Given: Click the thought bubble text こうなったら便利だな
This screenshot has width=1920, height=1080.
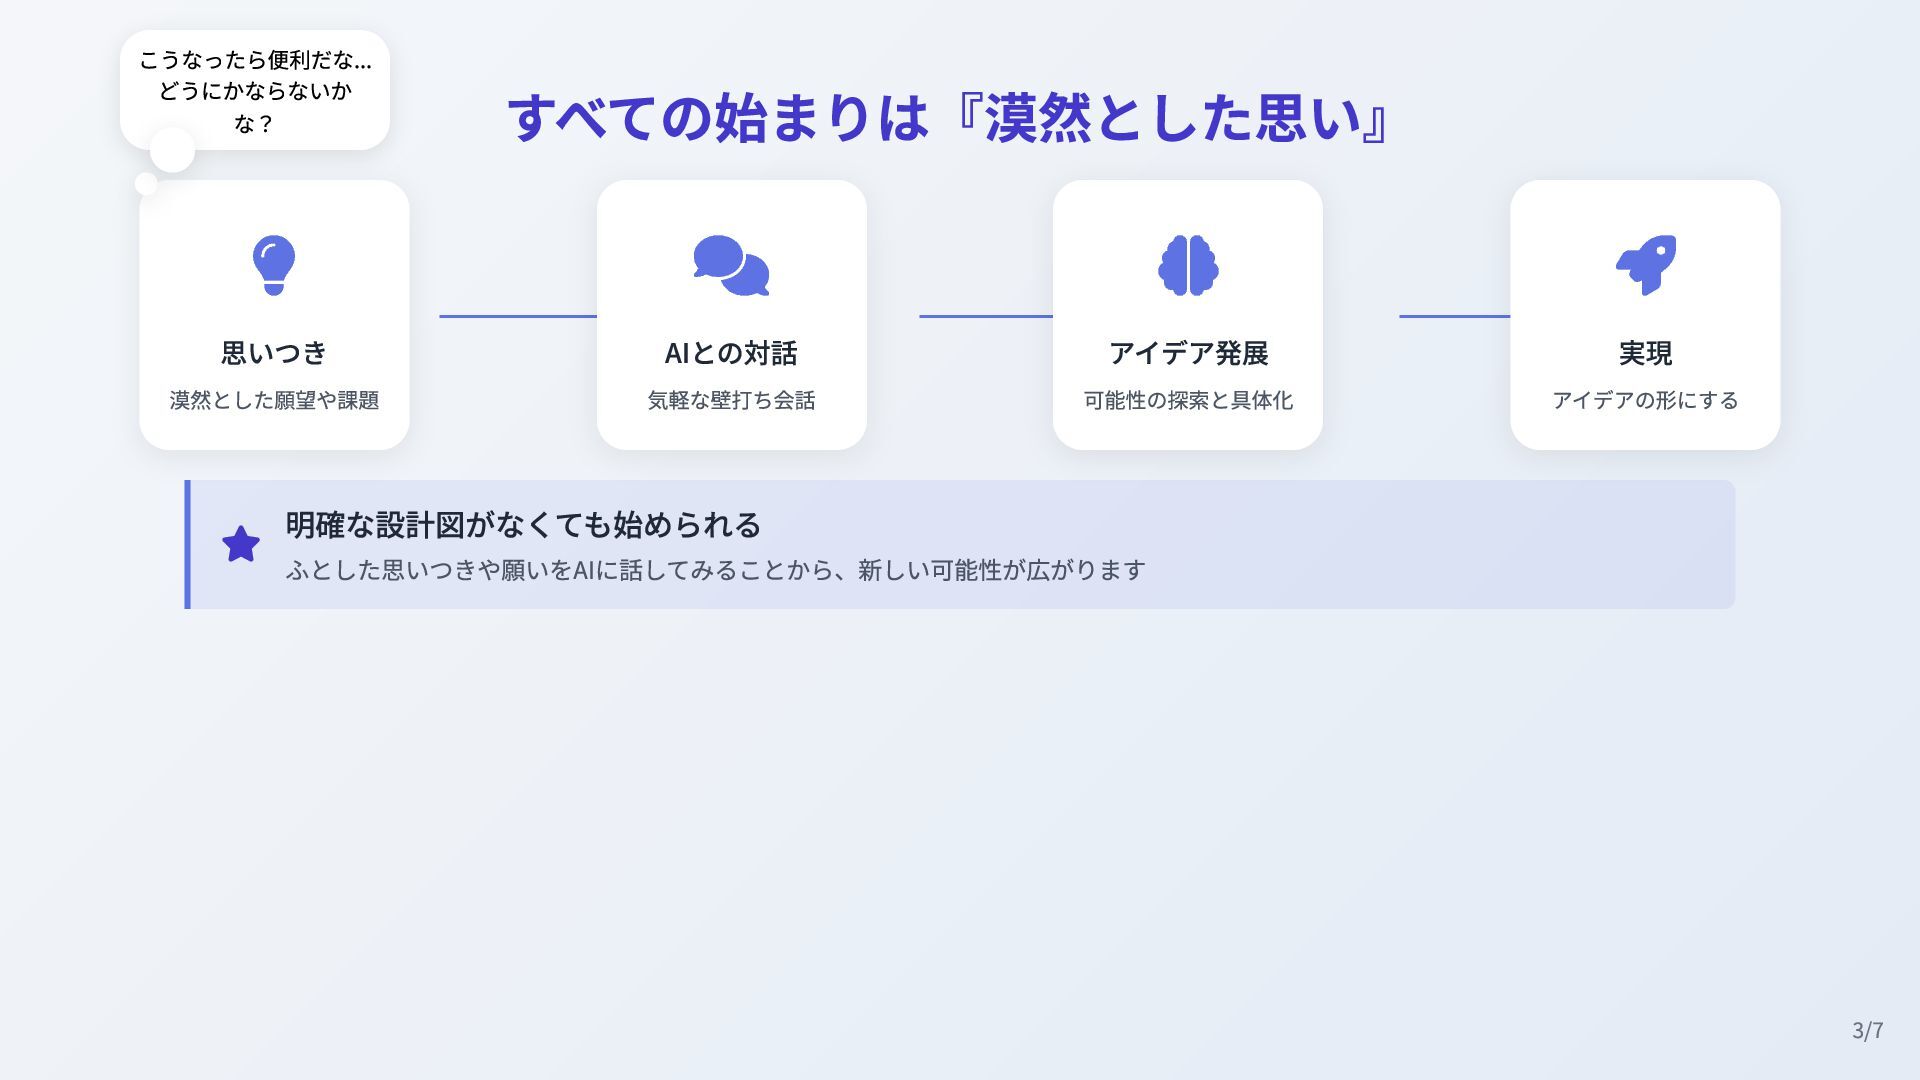Looking at the screenshot, I should (255, 91).
